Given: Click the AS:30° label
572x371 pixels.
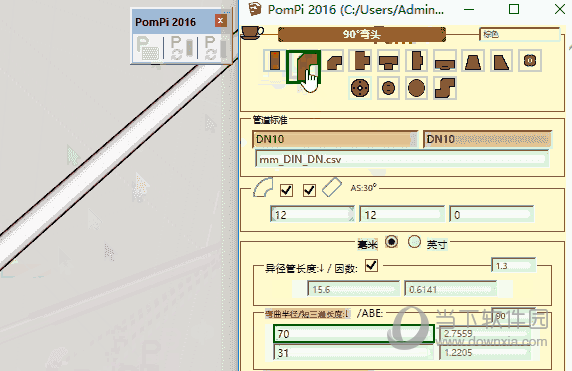Looking at the screenshot, I should click(x=363, y=188).
